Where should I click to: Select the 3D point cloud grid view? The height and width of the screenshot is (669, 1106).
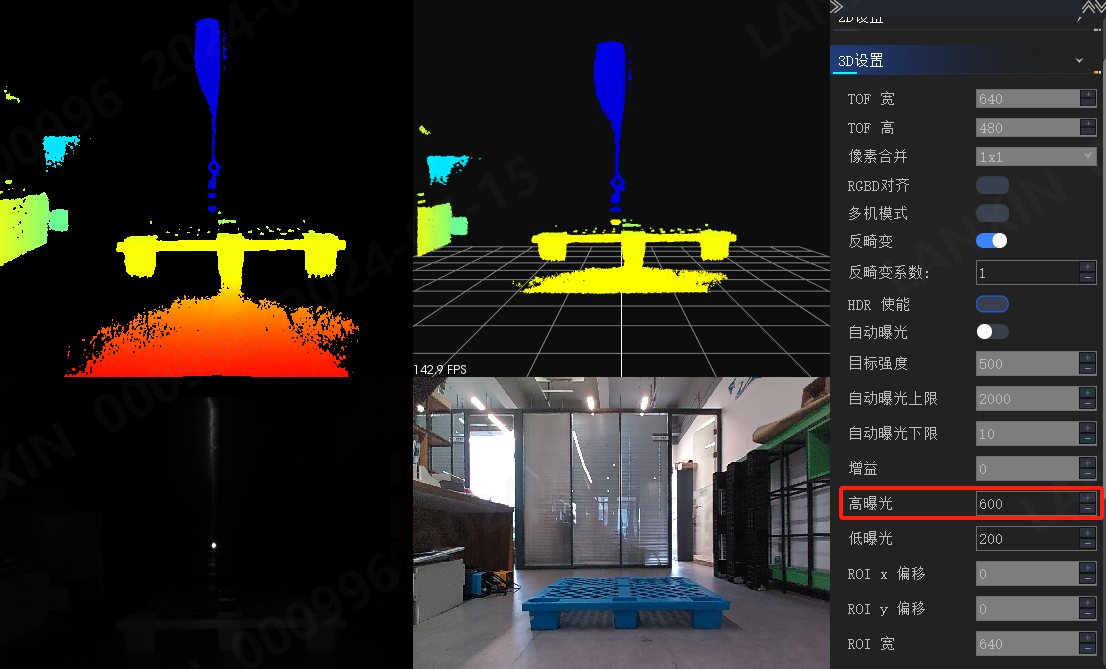tap(621, 188)
